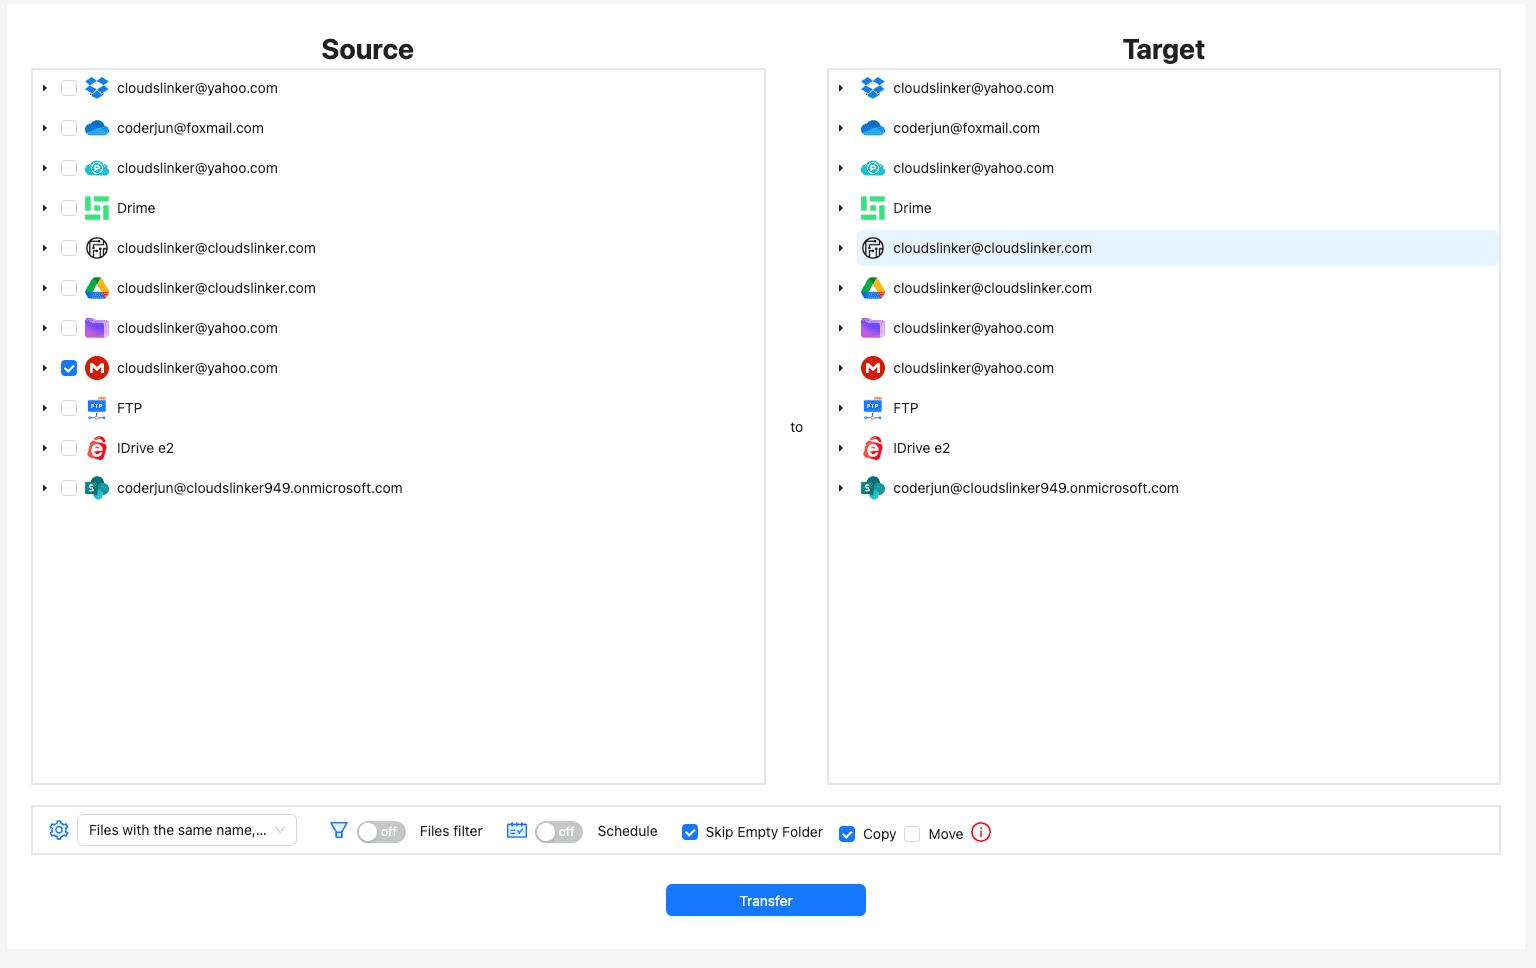Uncheck the Gmail account checkbox in Source
Screen dimensions: 1536x968
pos(68,368)
